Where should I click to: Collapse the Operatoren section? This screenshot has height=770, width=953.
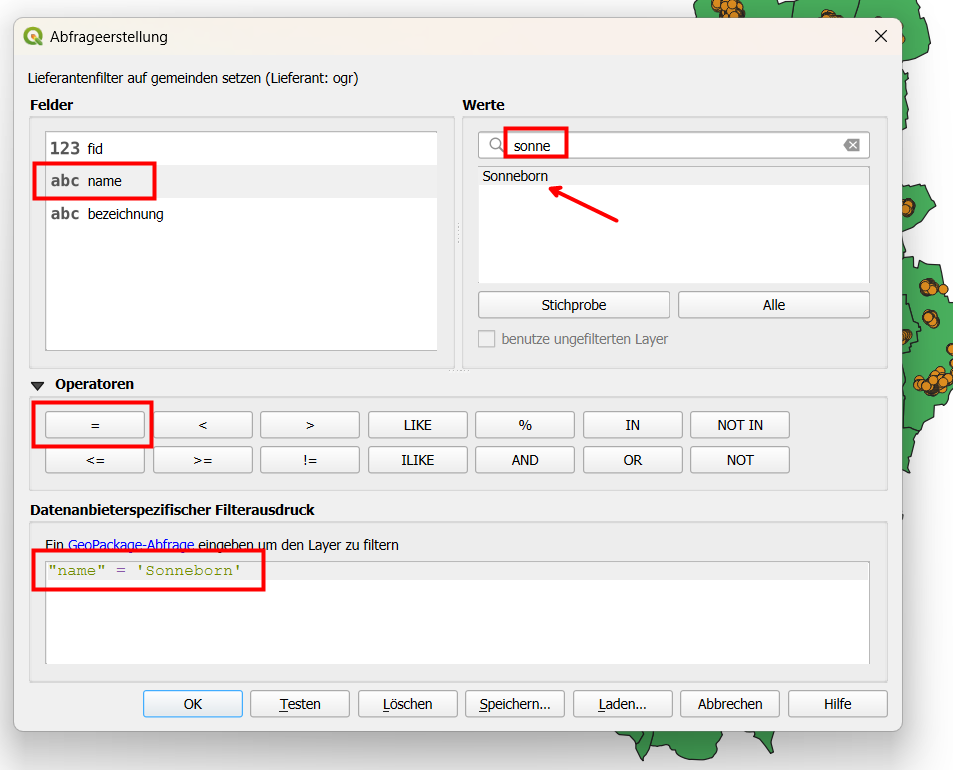[38, 385]
